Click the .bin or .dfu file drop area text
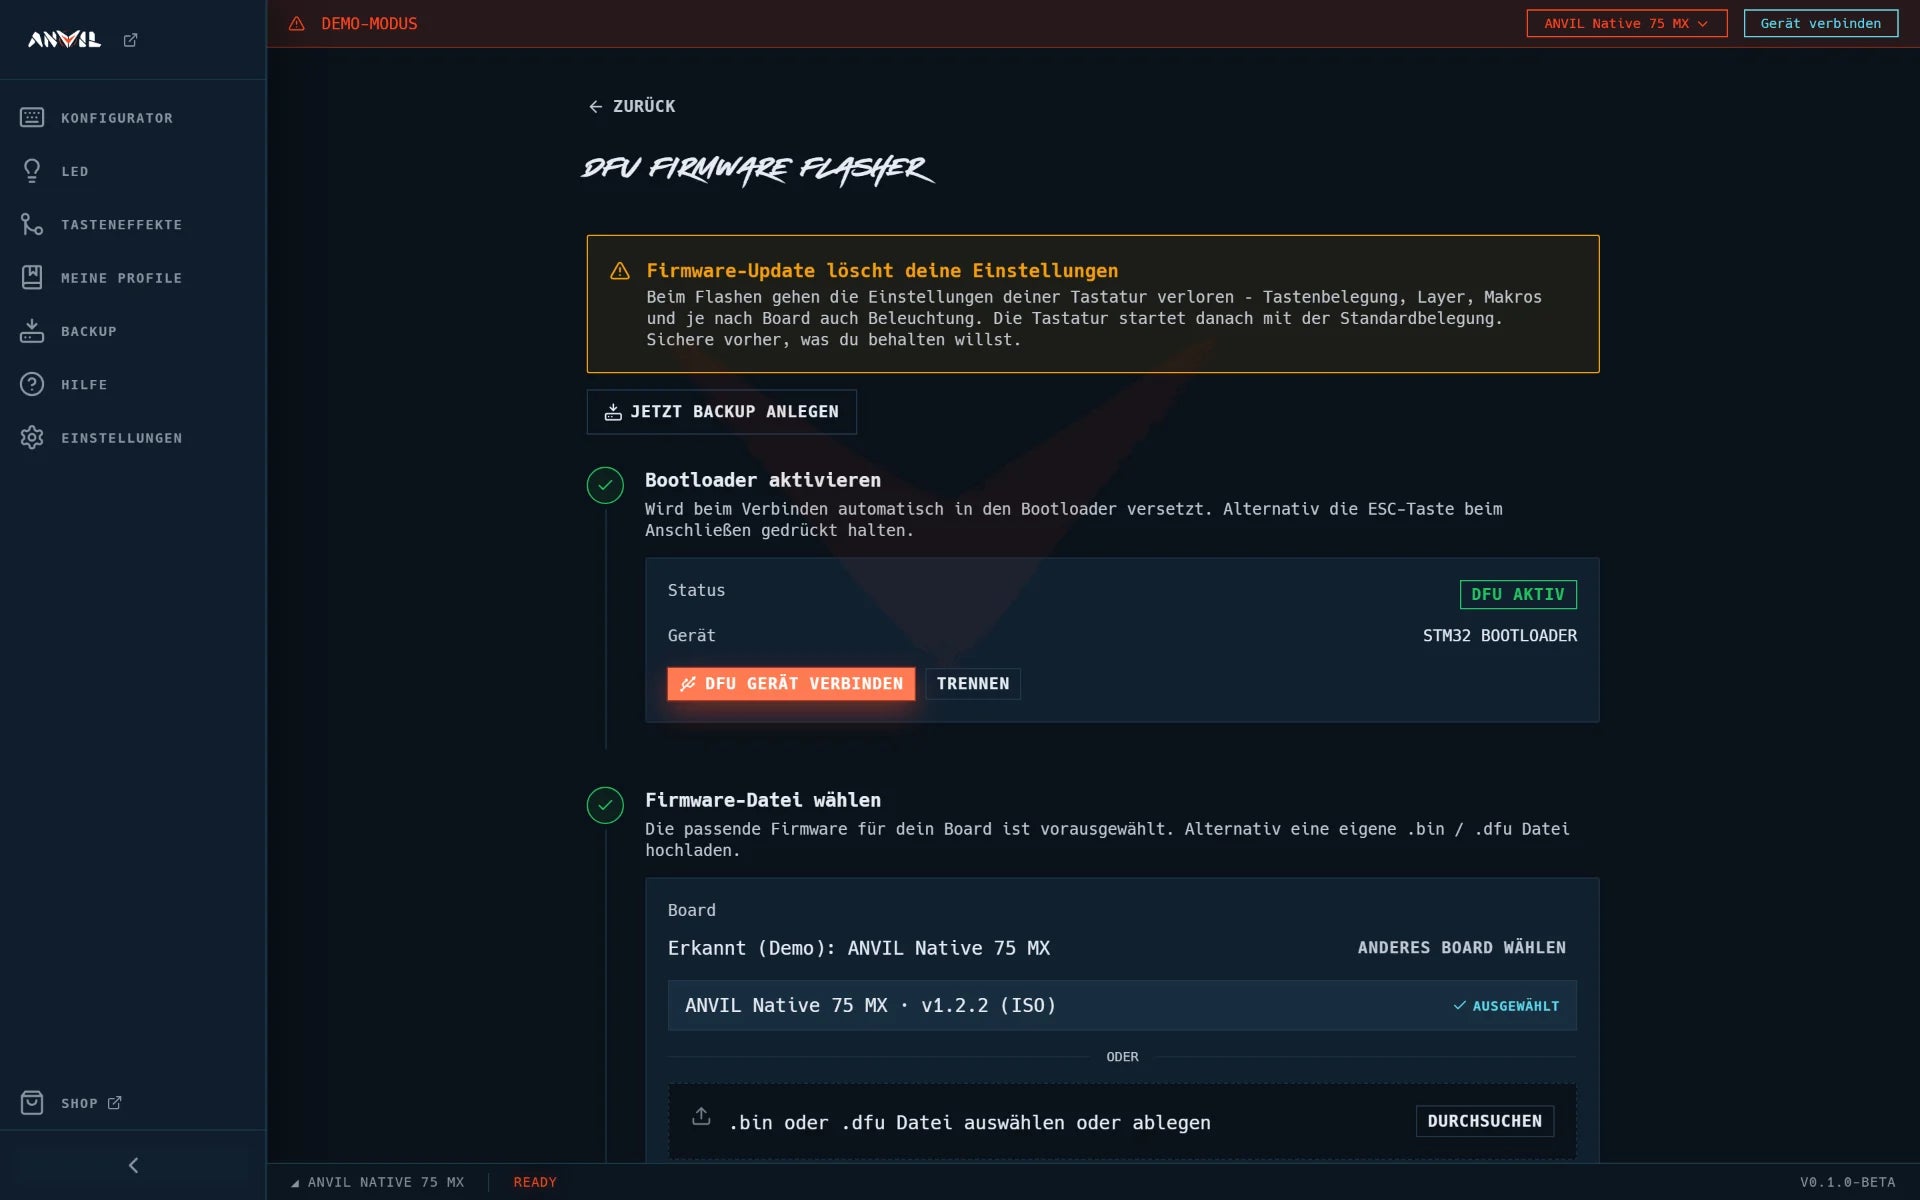The width and height of the screenshot is (1920, 1200). pyautogui.click(x=969, y=1123)
